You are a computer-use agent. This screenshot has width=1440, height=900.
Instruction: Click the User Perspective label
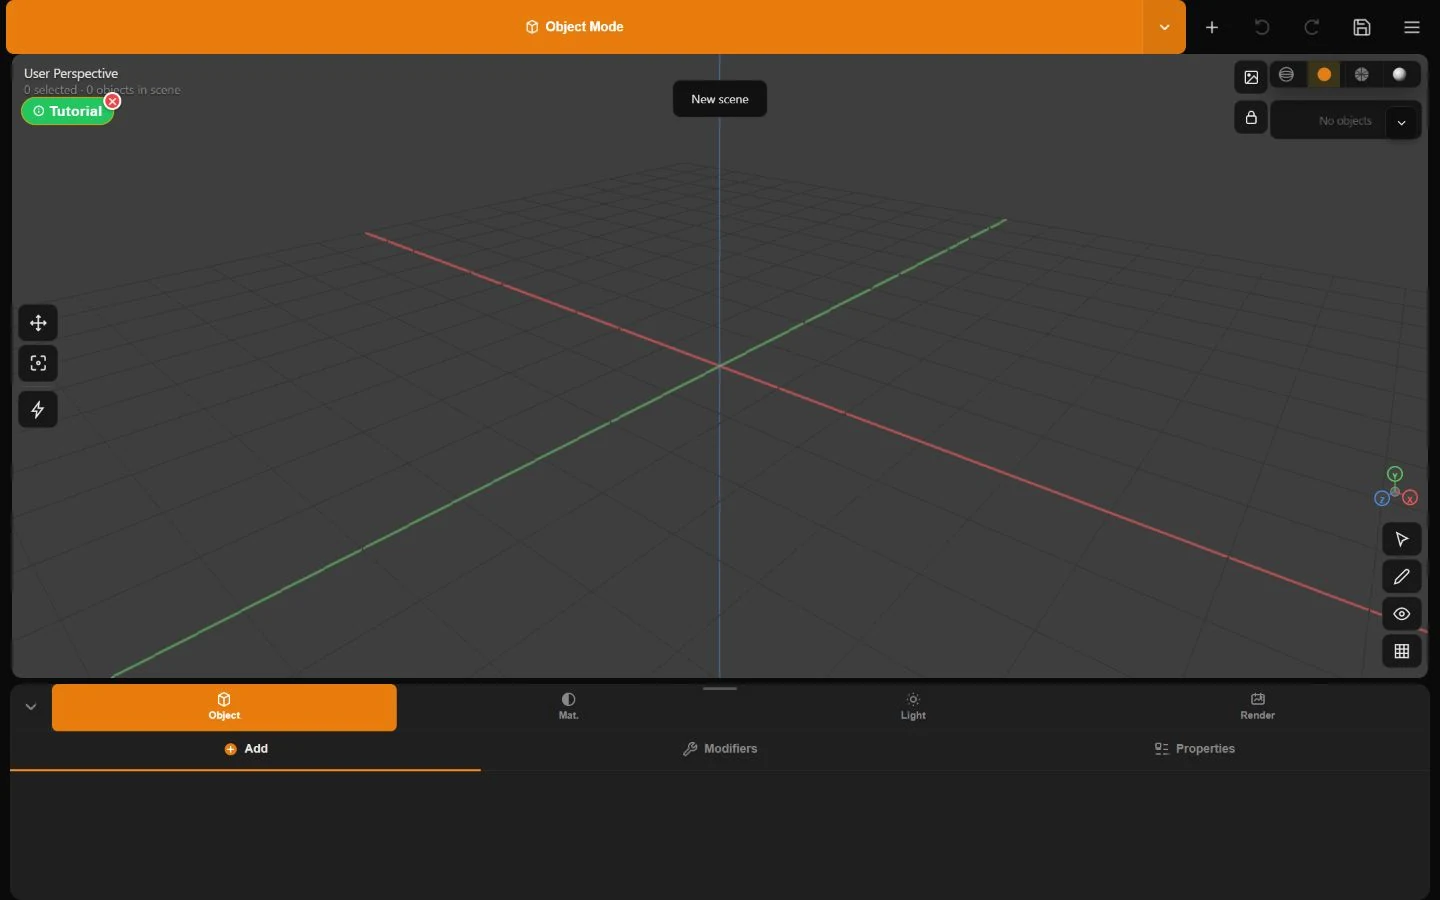click(71, 74)
